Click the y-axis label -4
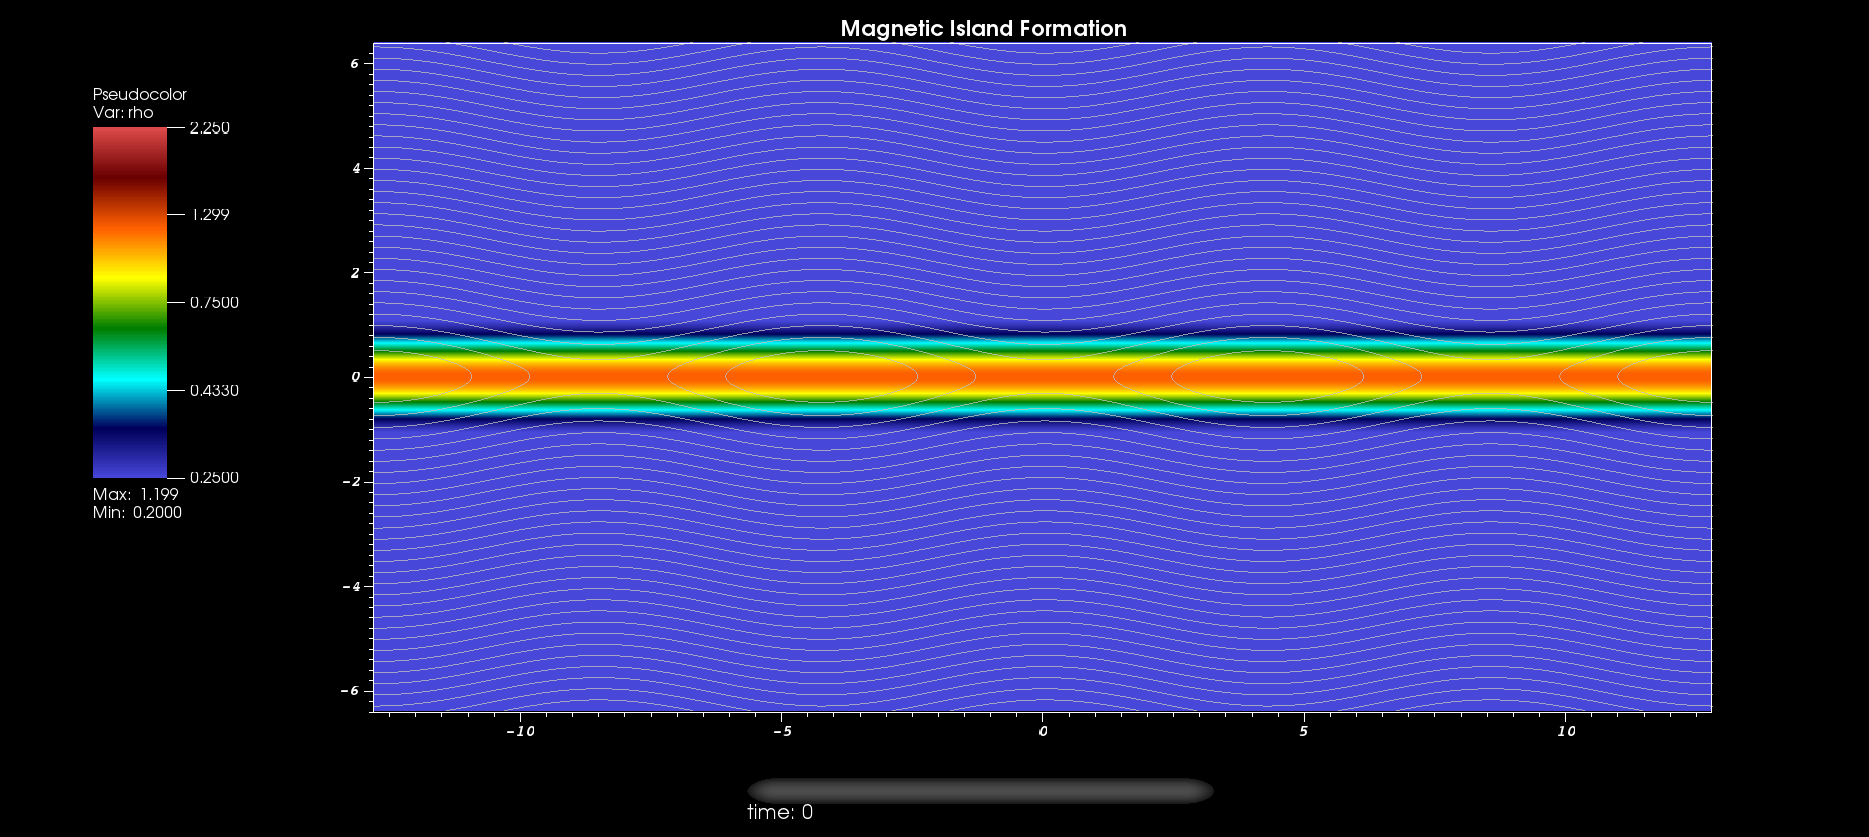Viewport: 1869px width, 837px height. [x=351, y=586]
